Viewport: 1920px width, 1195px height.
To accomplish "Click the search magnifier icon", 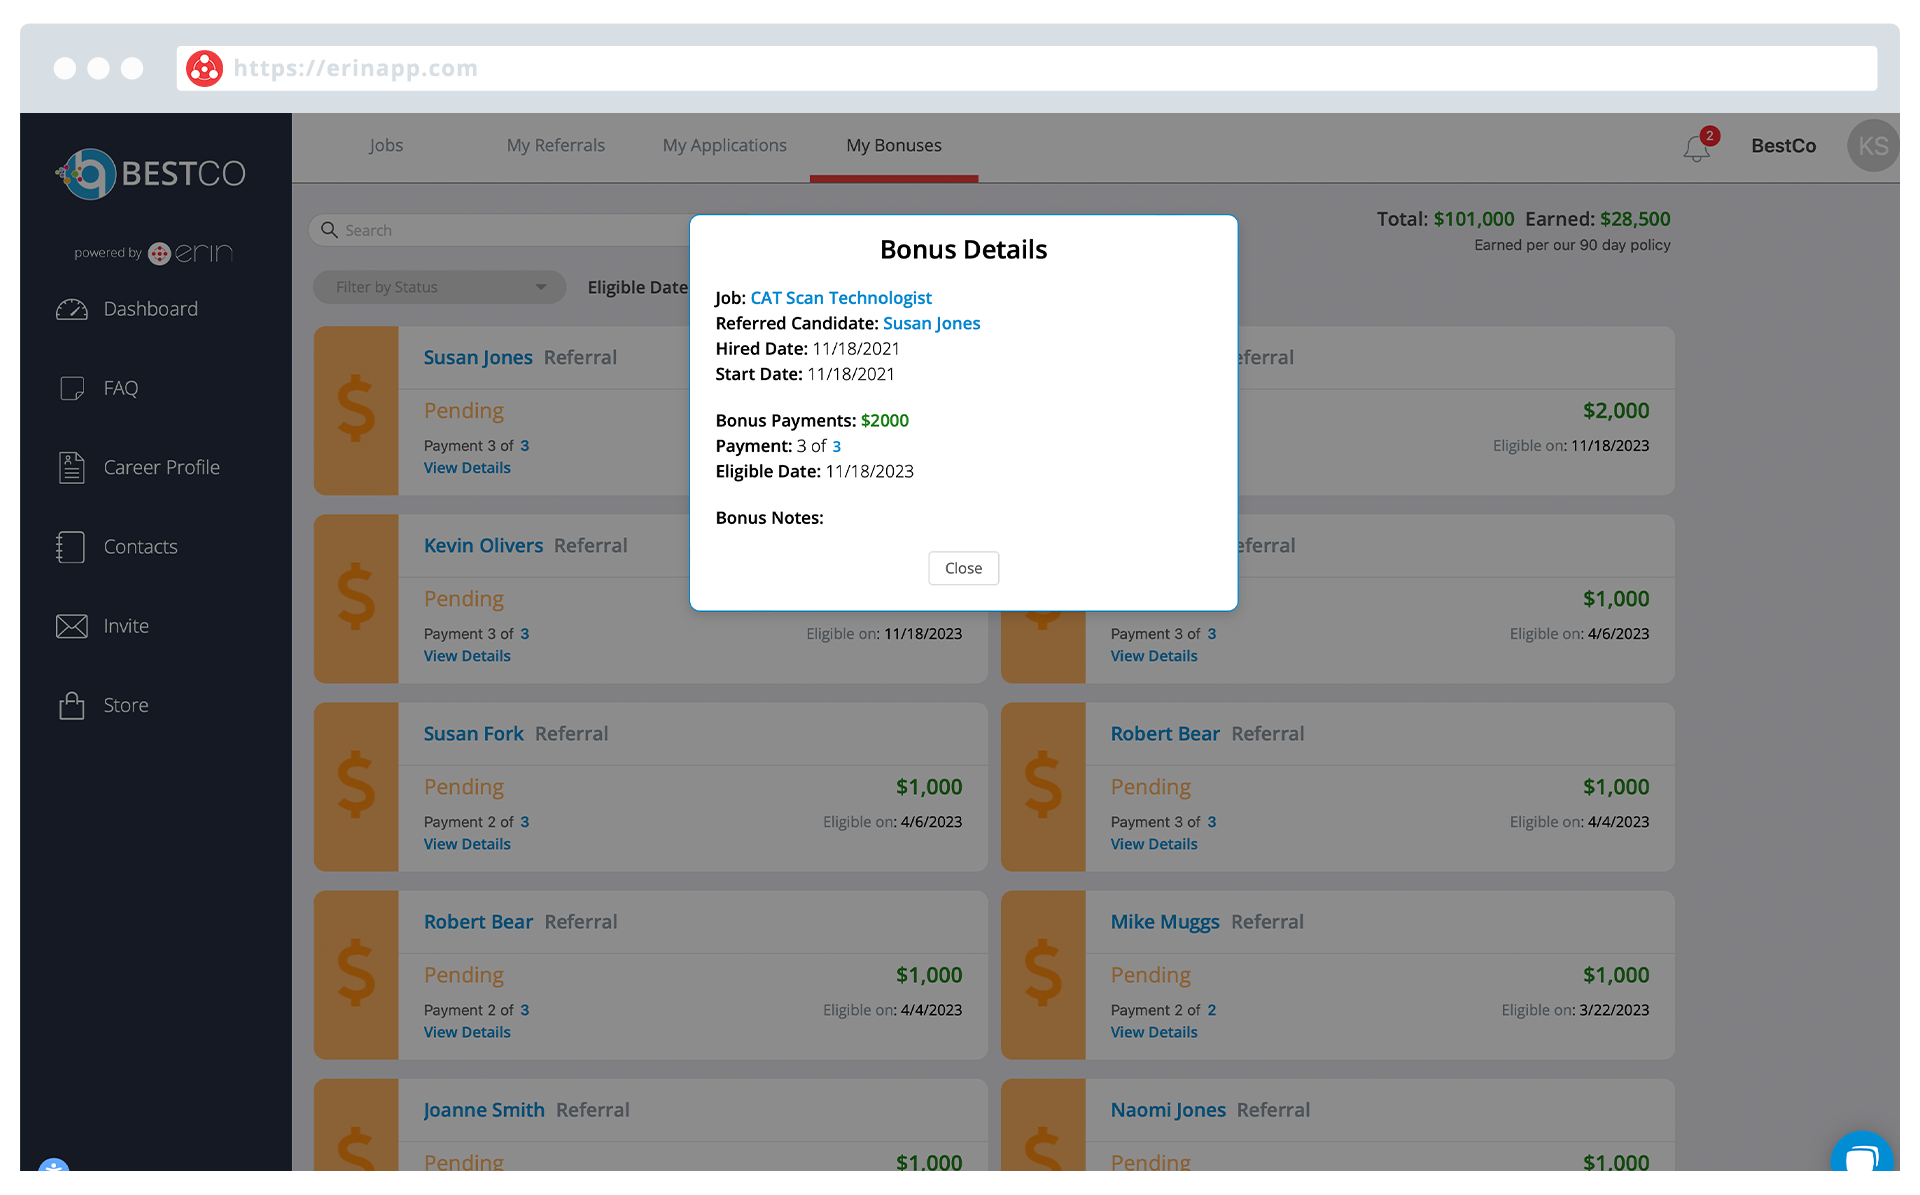I will click(x=329, y=230).
